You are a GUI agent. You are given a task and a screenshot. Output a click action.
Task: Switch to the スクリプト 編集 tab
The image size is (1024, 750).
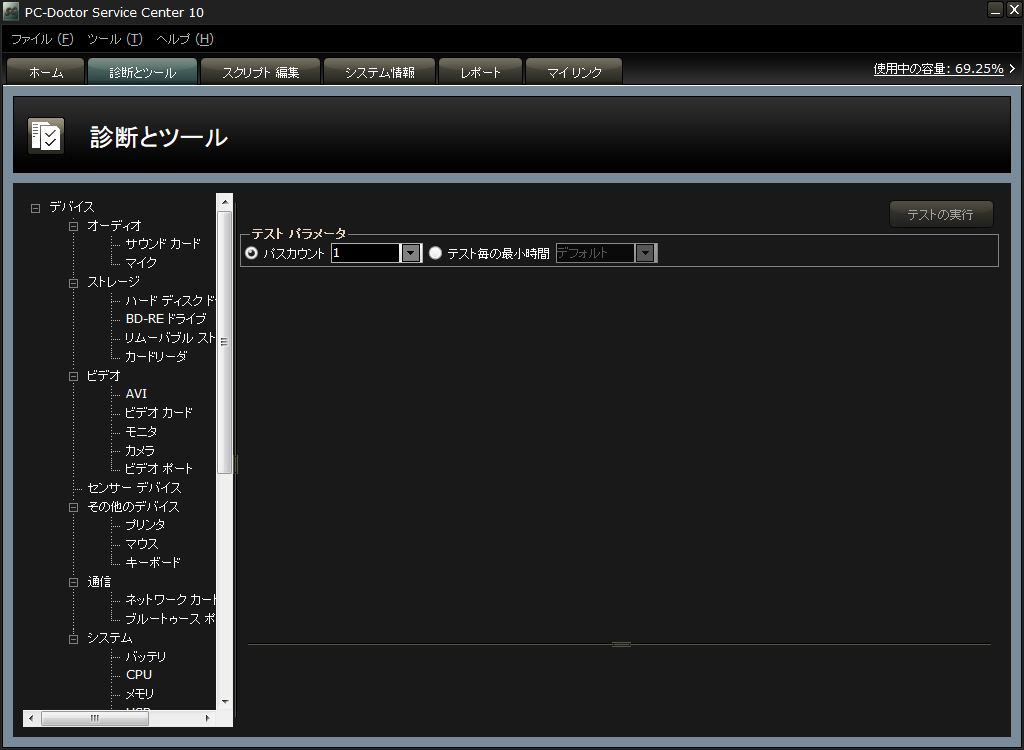pos(261,72)
